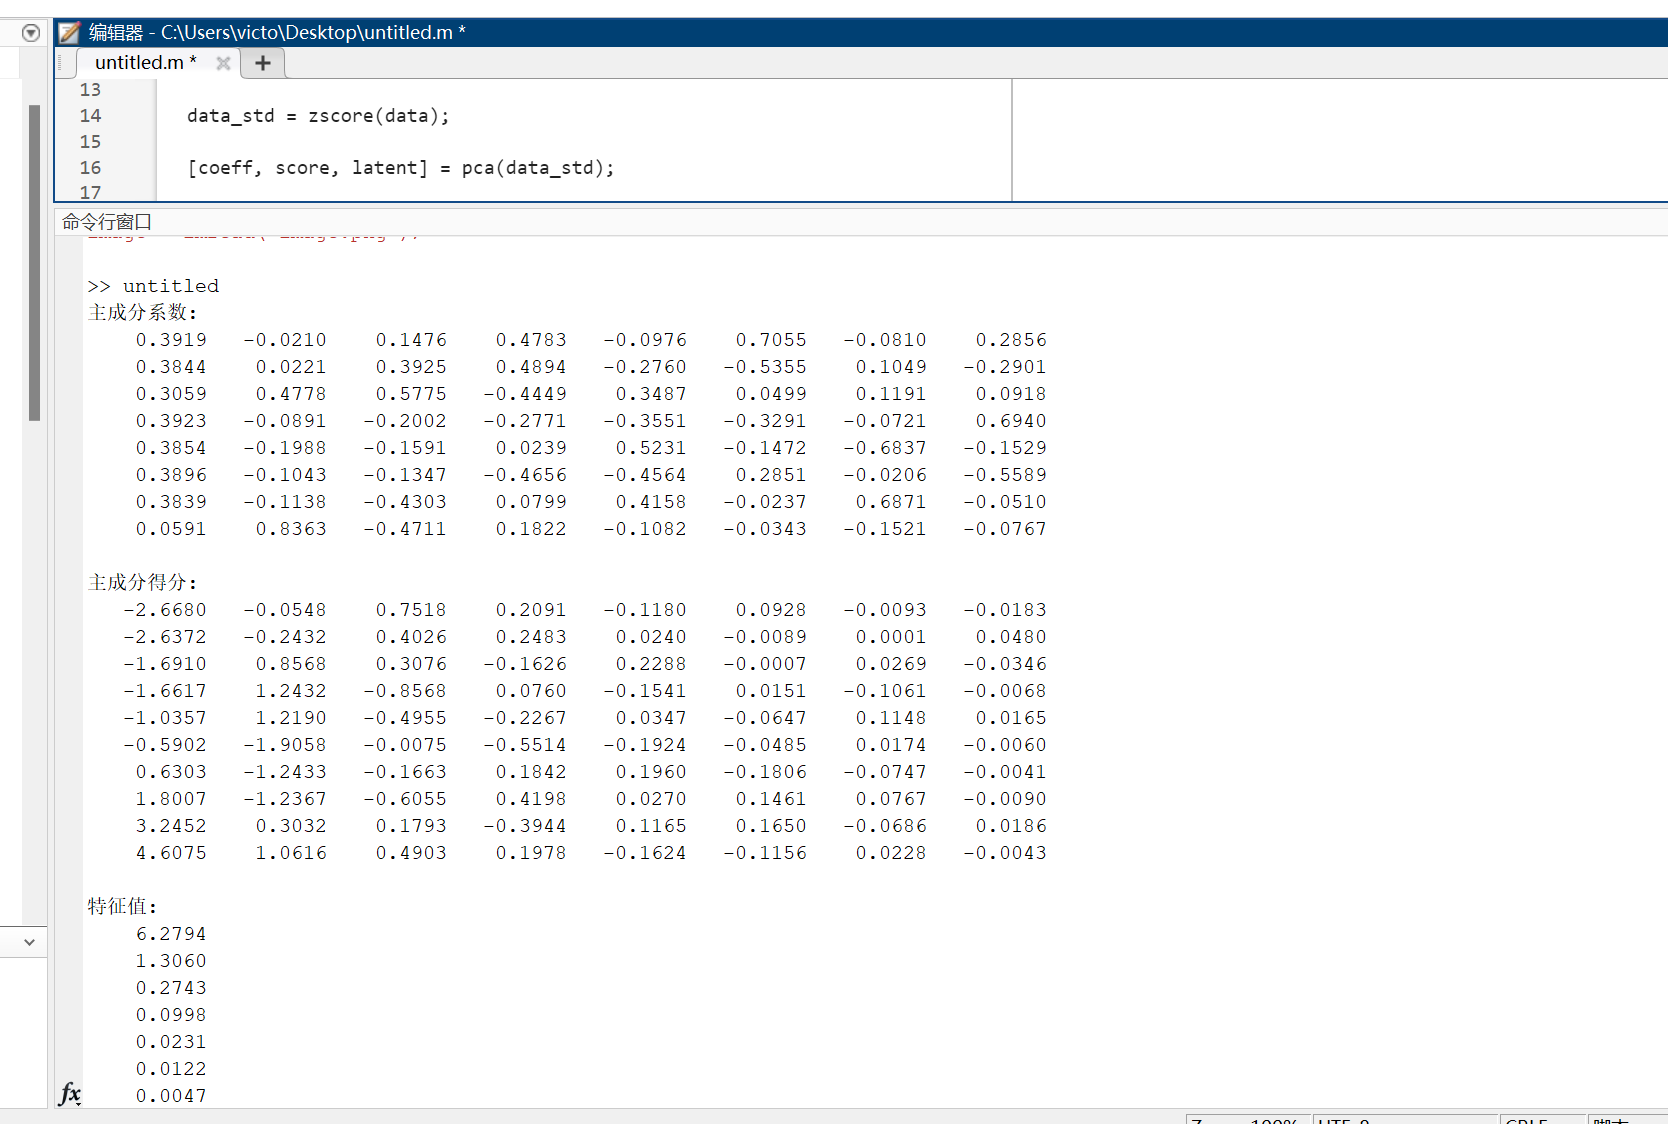Click eigenvalue 0.0998
The image size is (1668, 1124).
(171, 1015)
